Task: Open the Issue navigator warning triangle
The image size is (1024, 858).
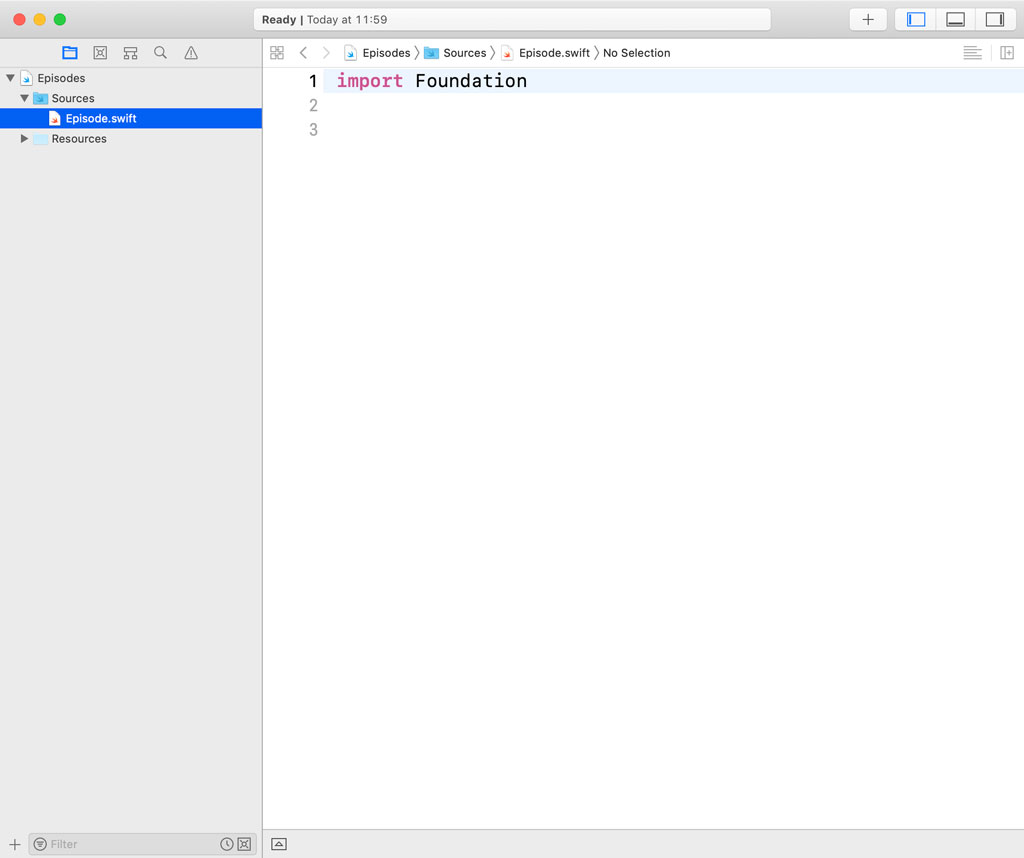Action: click(191, 52)
